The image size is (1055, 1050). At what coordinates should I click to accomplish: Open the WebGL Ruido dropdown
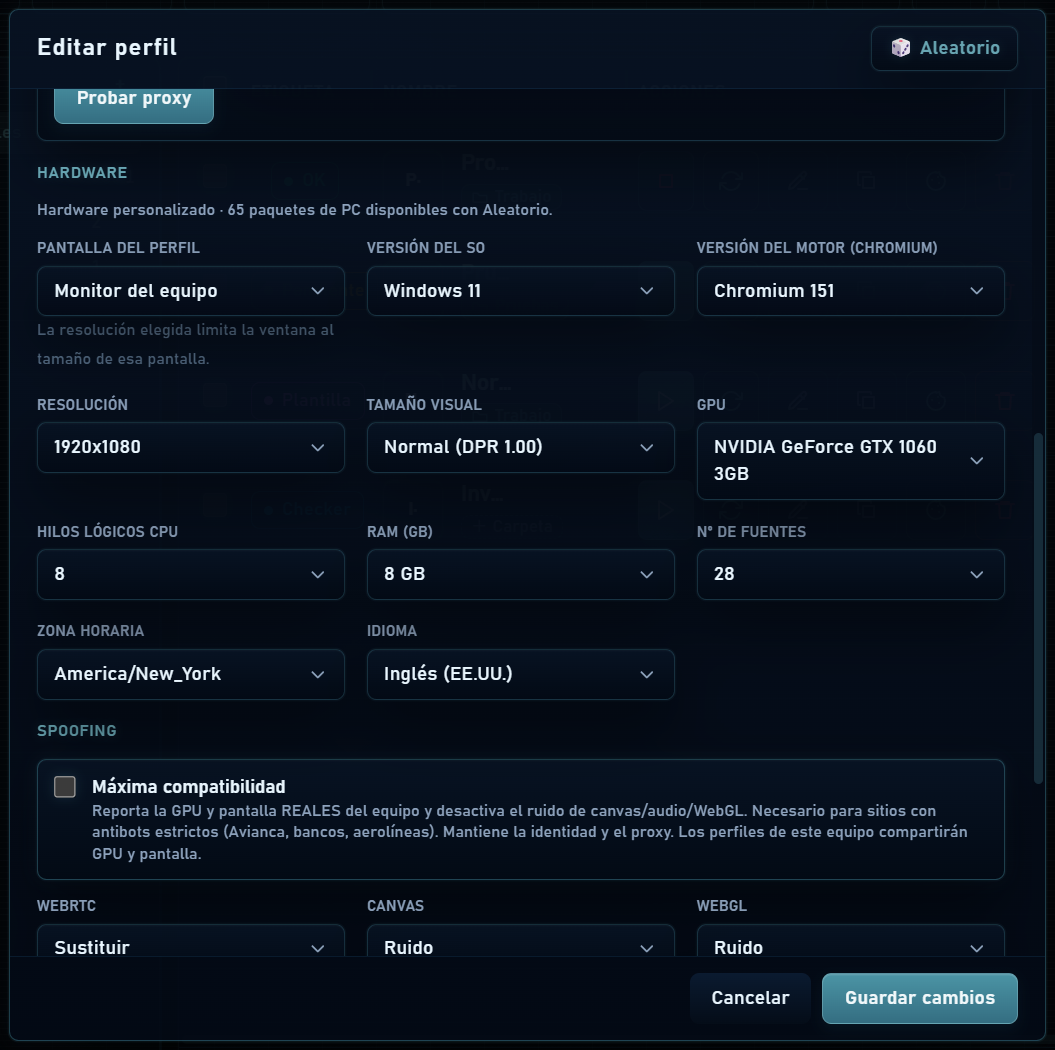click(x=850, y=942)
